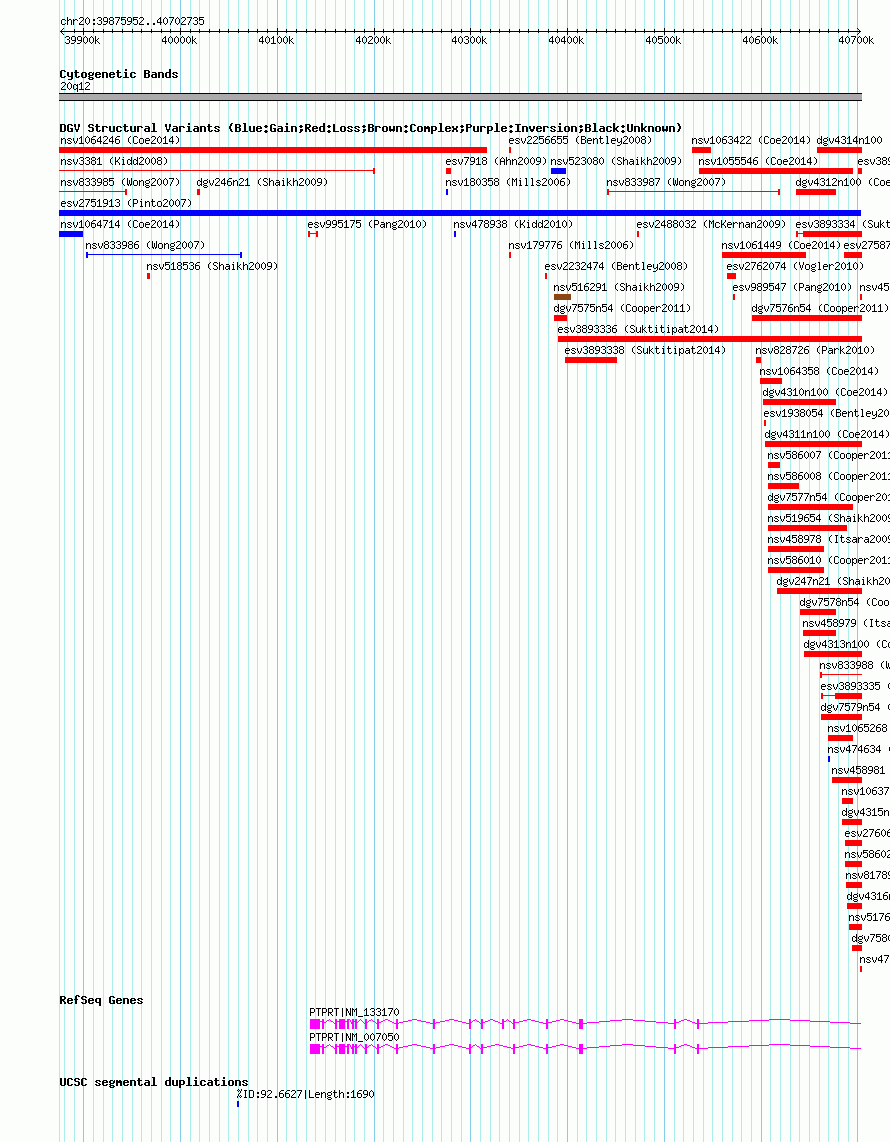
Task: Click the nsv516291 (Shaikh2009) label
Action: pos(619,288)
